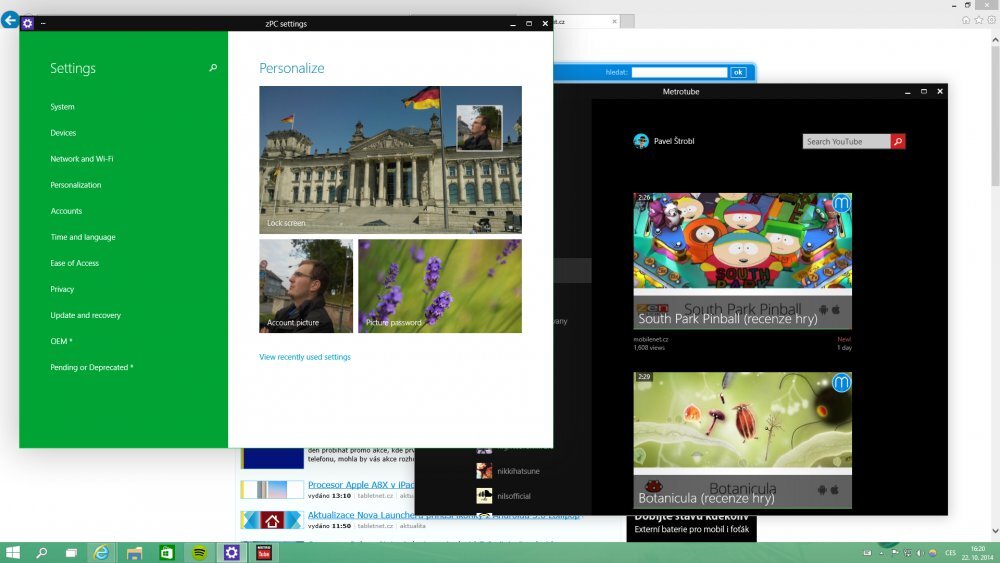Open the touch keyboard tray icon
1000x563 pixels.
click(x=867, y=553)
